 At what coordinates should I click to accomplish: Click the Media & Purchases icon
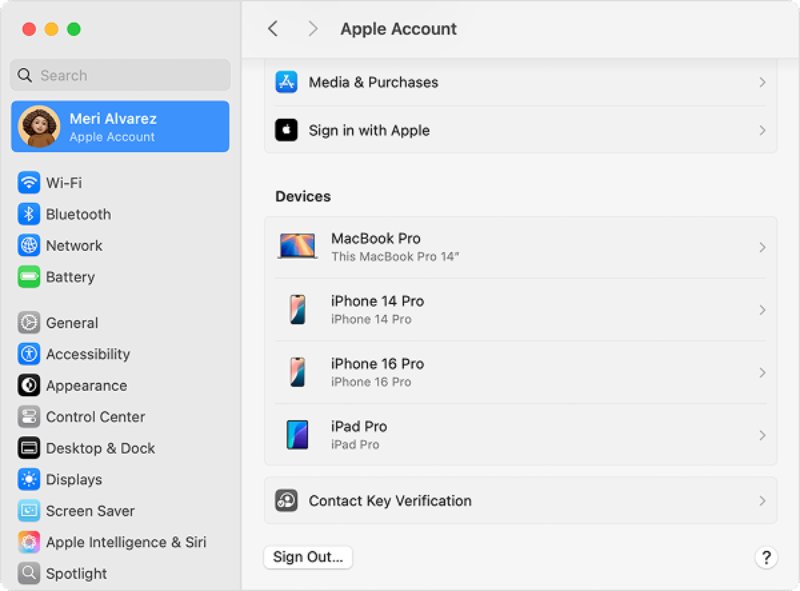[x=288, y=82]
